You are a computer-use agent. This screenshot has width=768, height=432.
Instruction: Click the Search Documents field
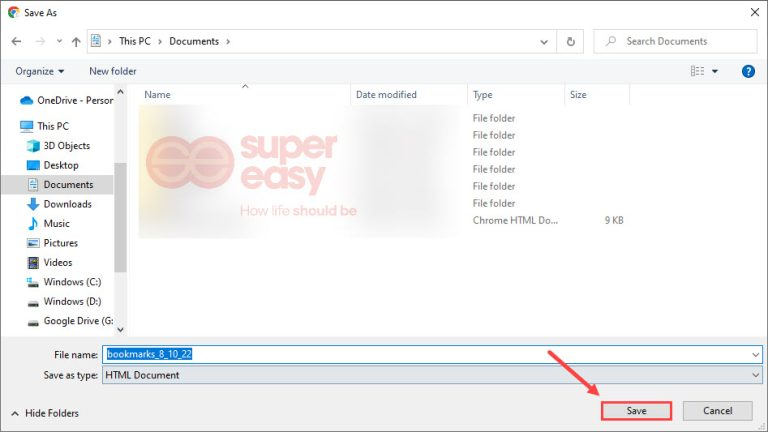pos(675,42)
